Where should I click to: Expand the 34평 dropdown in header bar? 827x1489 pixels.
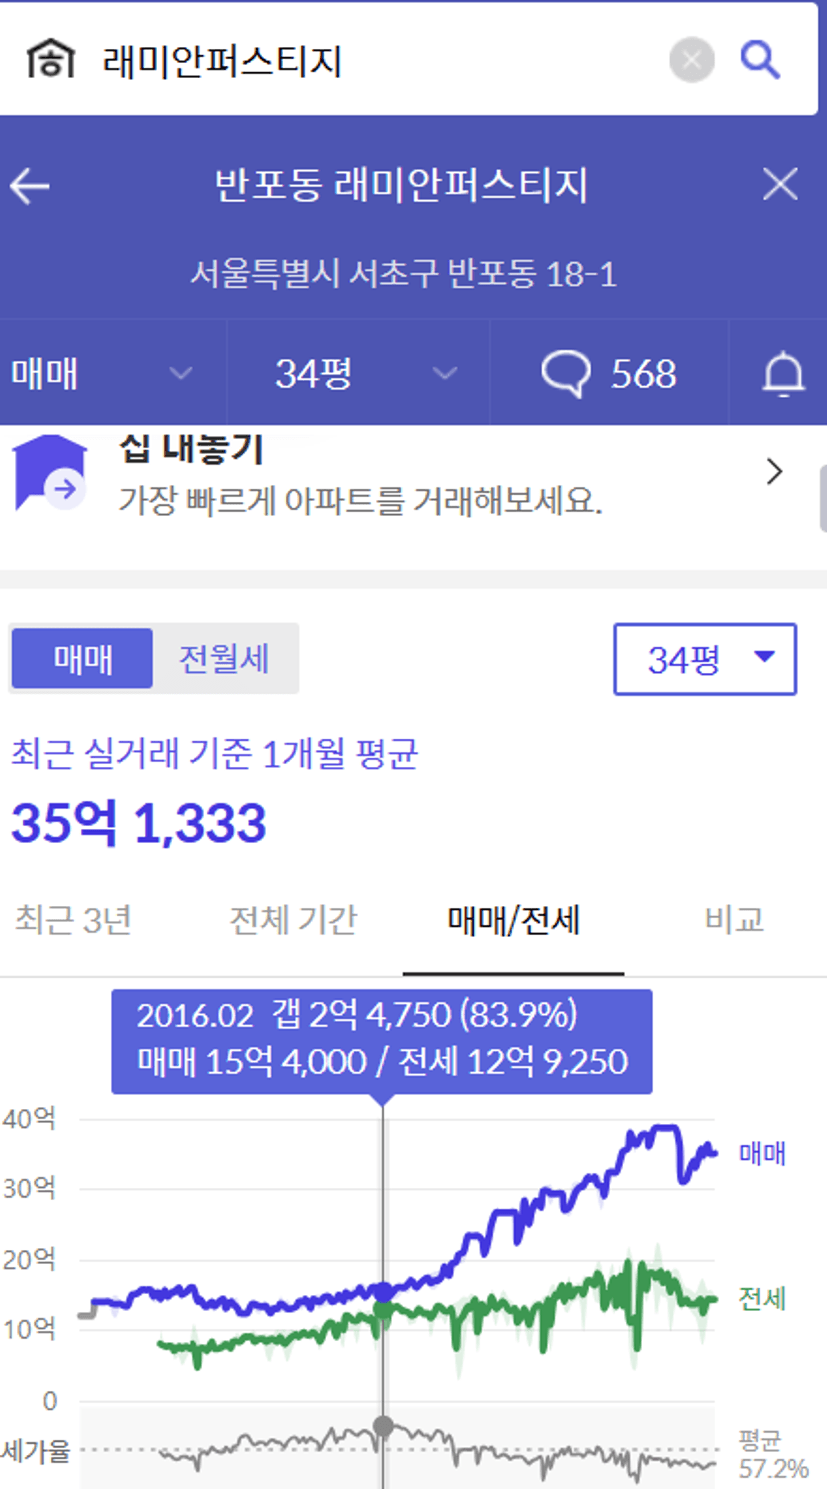pyautogui.click(x=358, y=374)
